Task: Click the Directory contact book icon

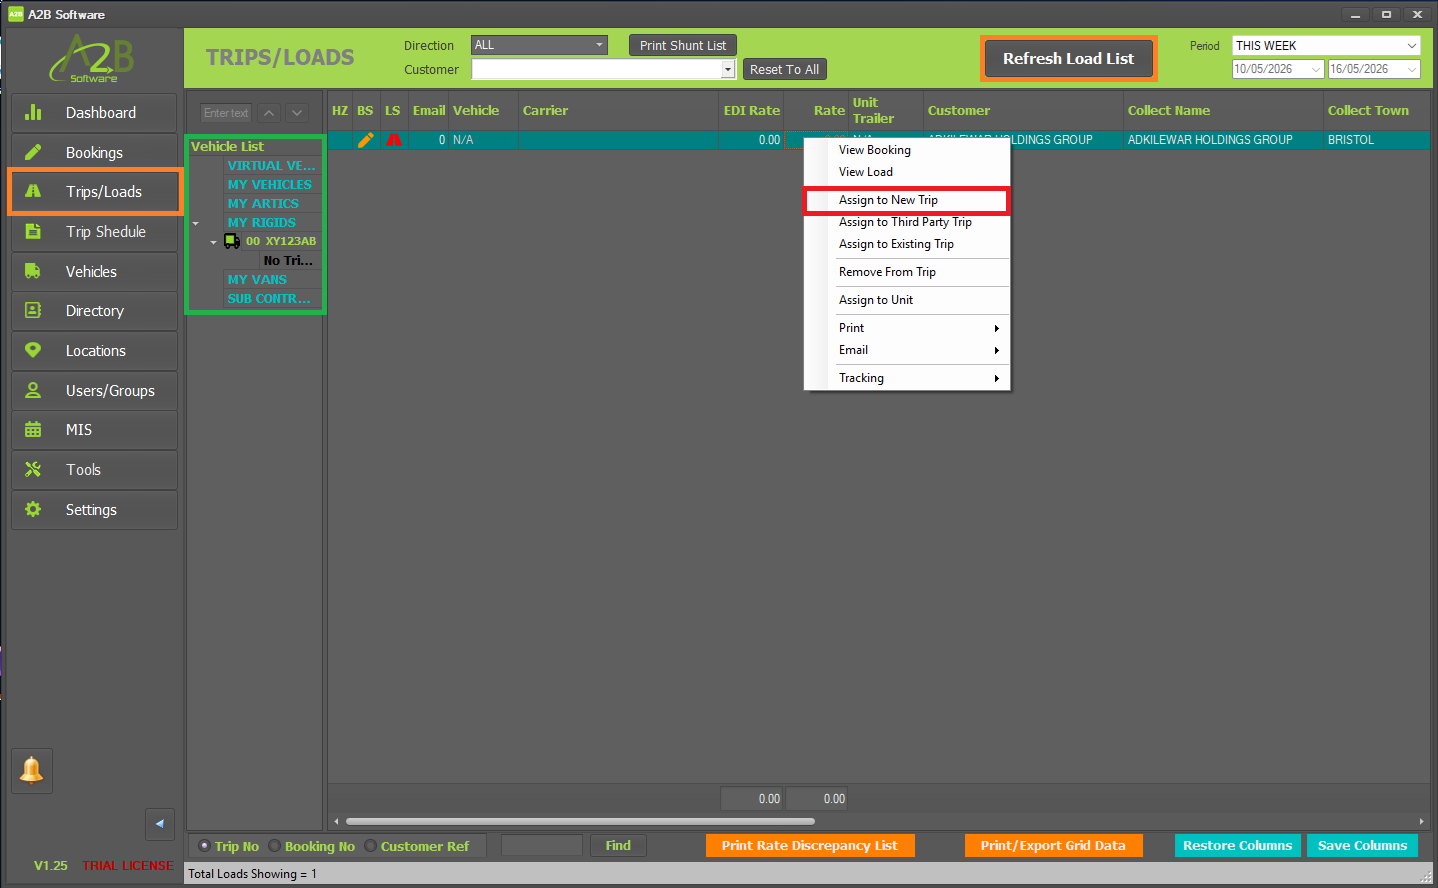Action: click(x=33, y=310)
